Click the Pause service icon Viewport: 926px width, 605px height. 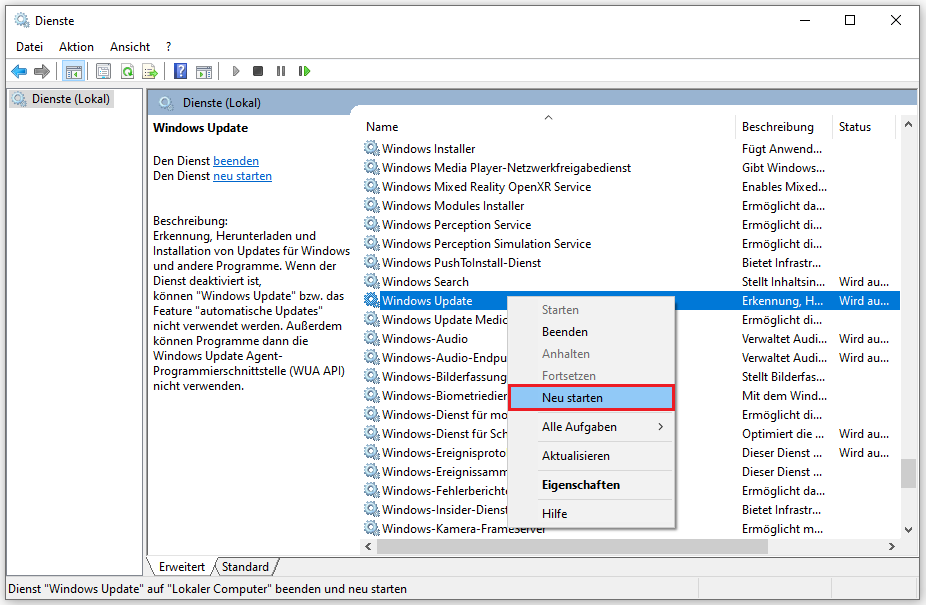(x=281, y=71)
